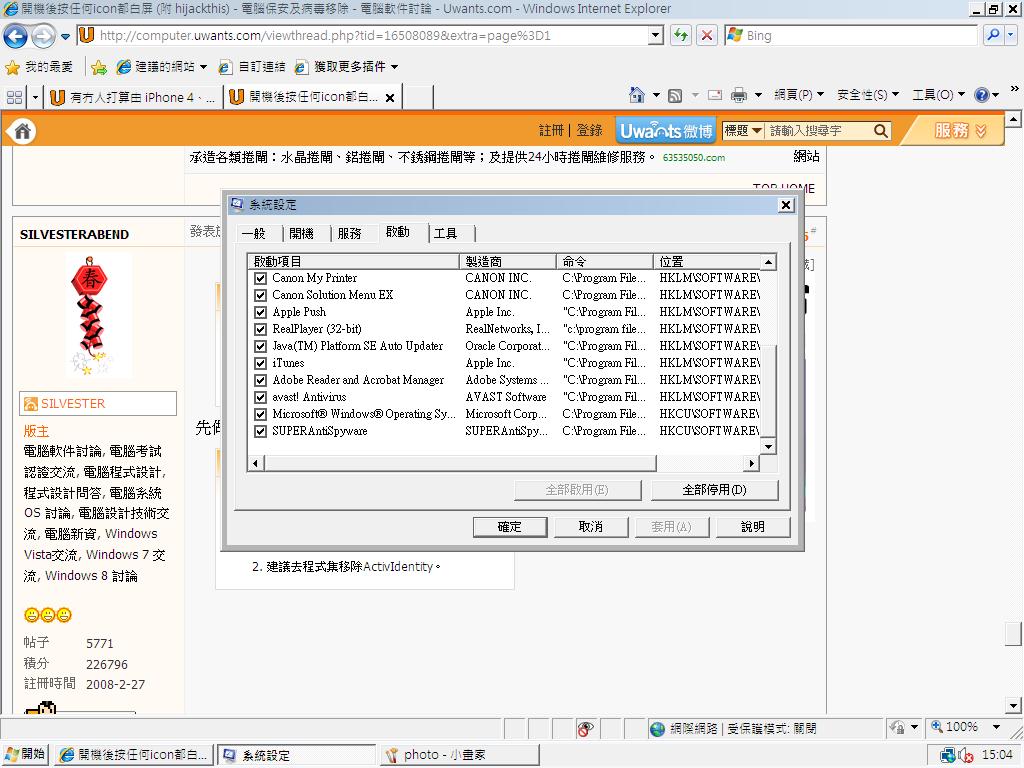Viewport: 1024px width, 768px height.
Task: Click the RSS feeds icon
Action: pos(675,96)
